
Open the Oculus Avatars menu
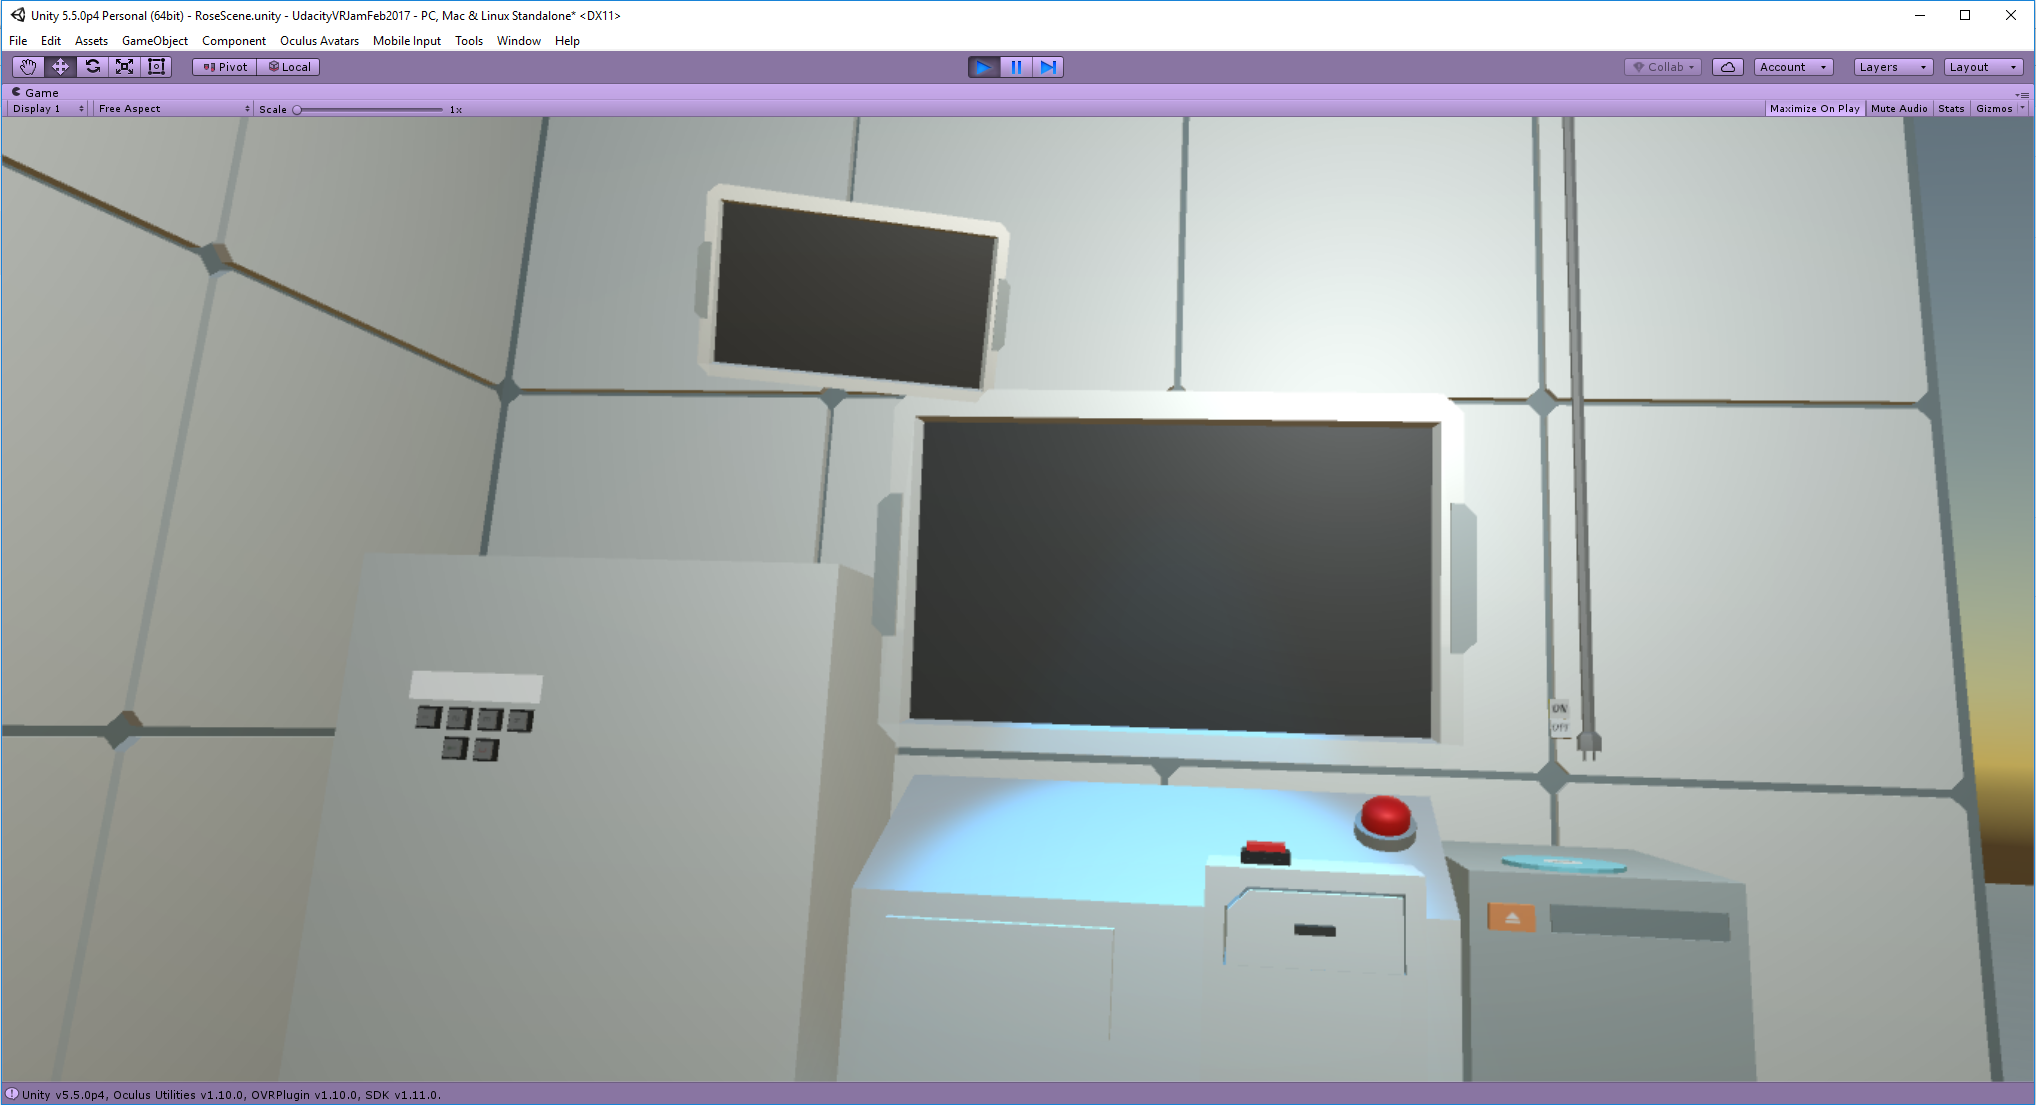[x=319, y=41]
